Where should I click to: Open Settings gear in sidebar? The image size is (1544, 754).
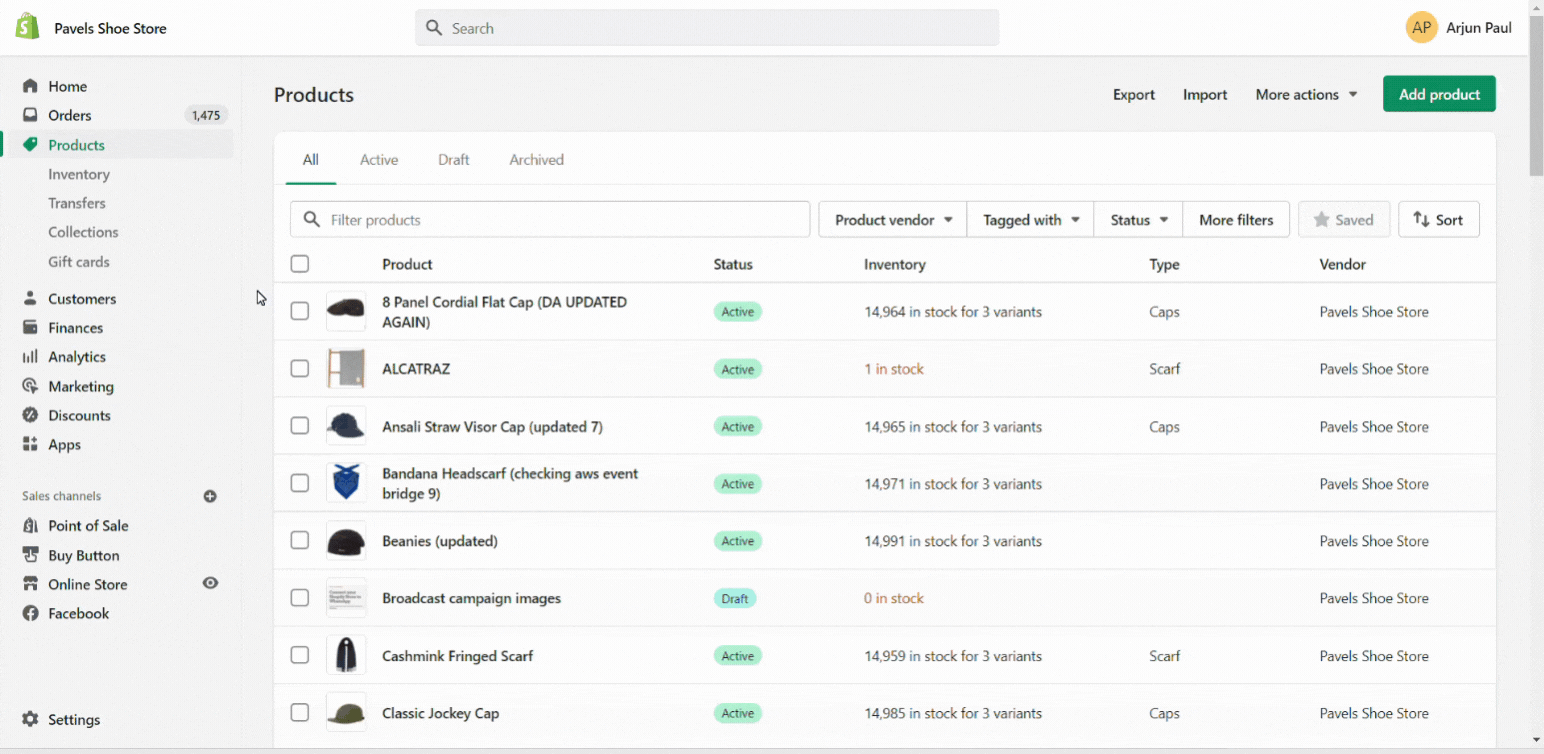30,719
